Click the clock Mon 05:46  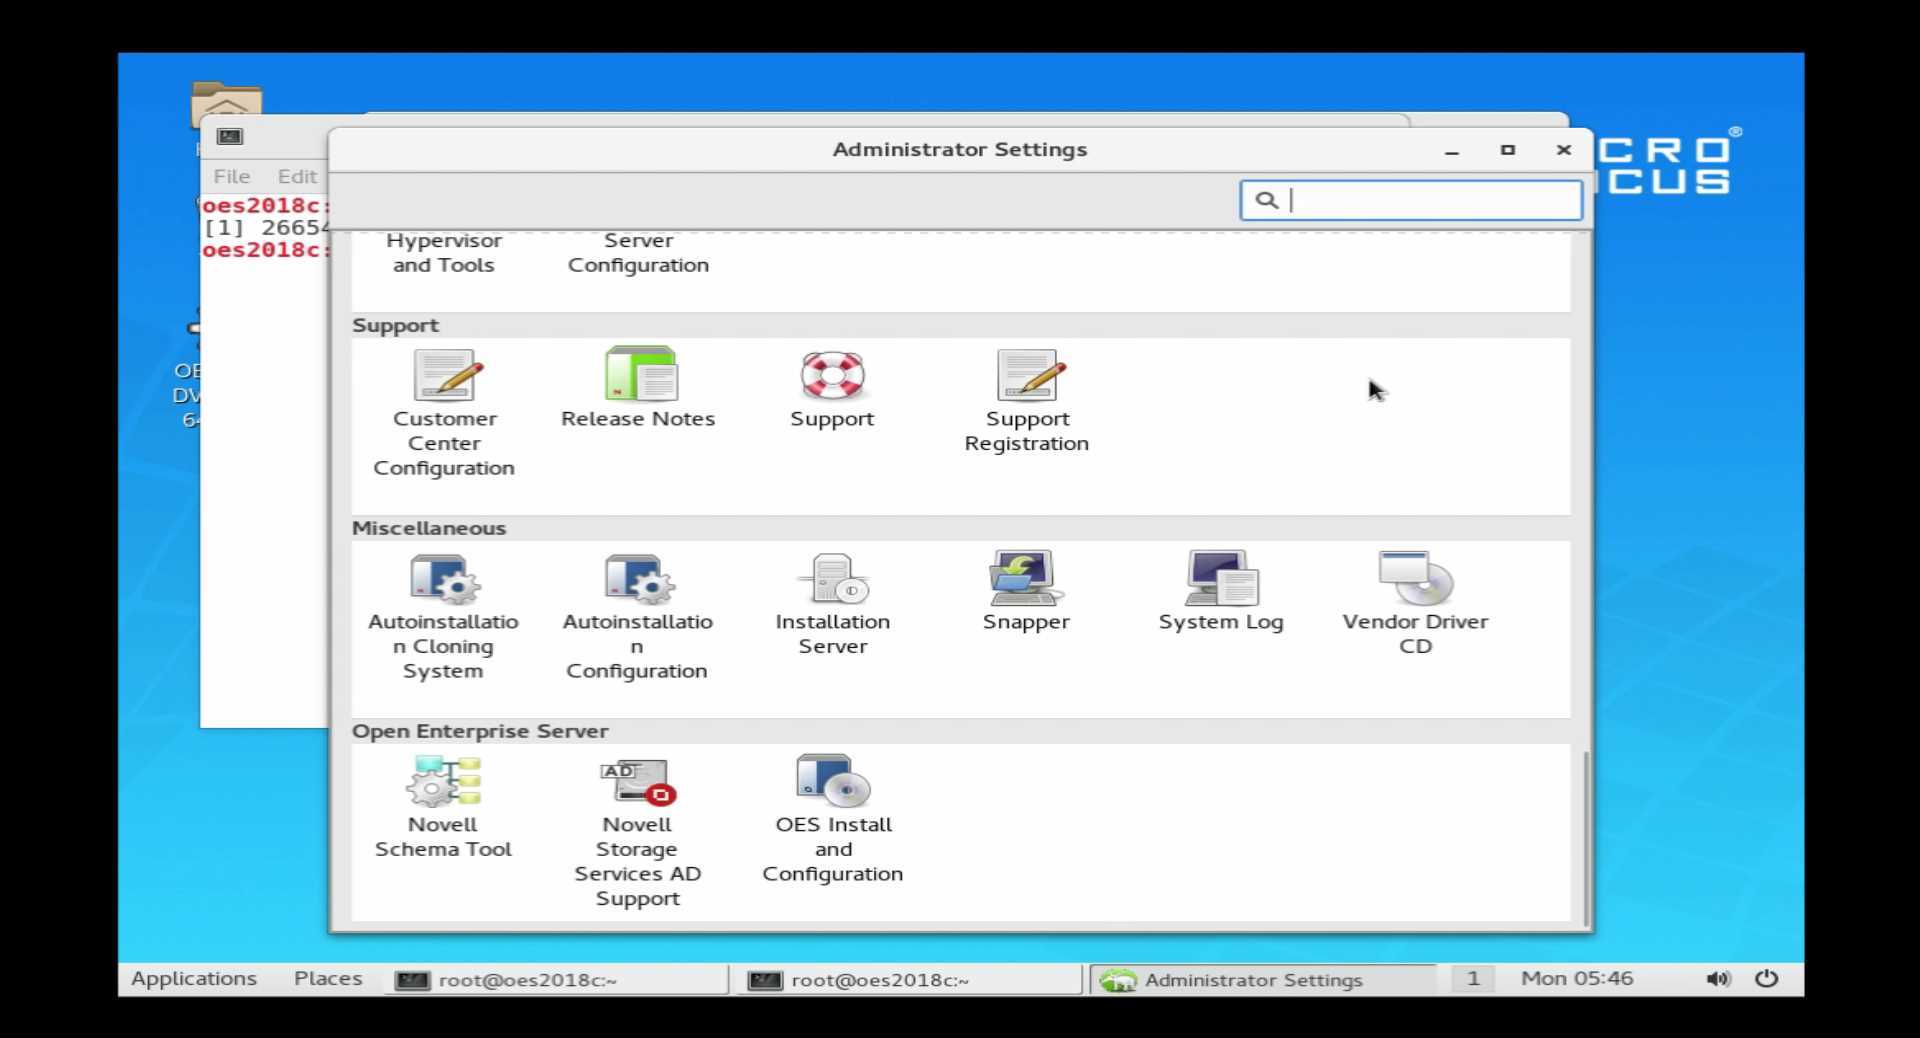[1577, 979]
